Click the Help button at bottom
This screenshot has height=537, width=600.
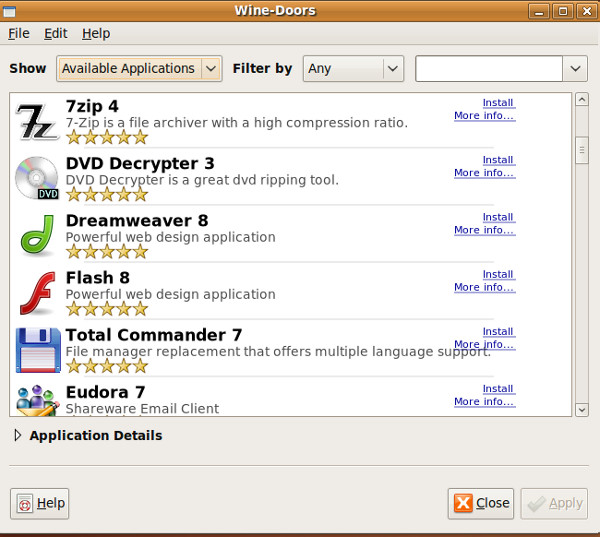click(40, 504)
